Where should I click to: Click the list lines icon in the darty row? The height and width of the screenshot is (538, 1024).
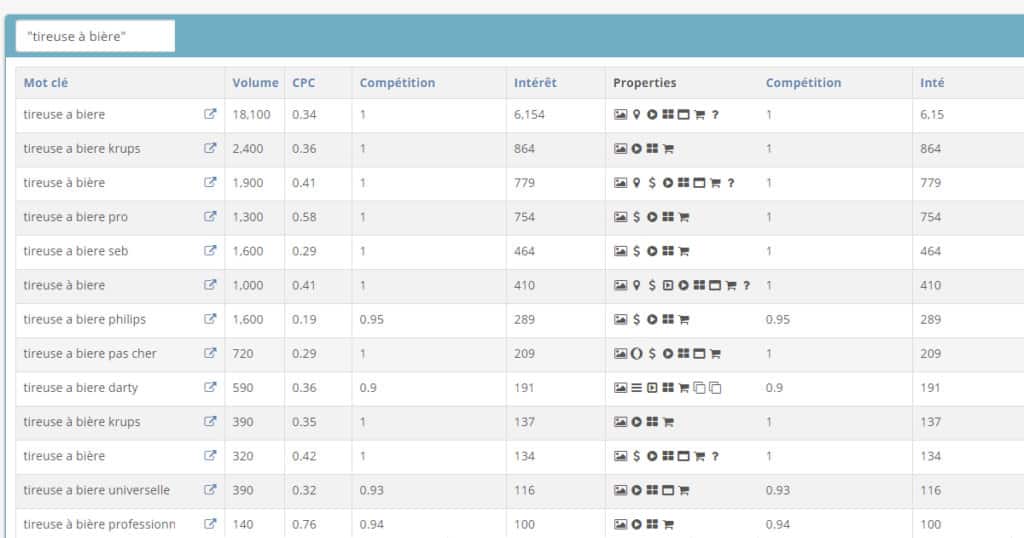click(x=636, y=388)
